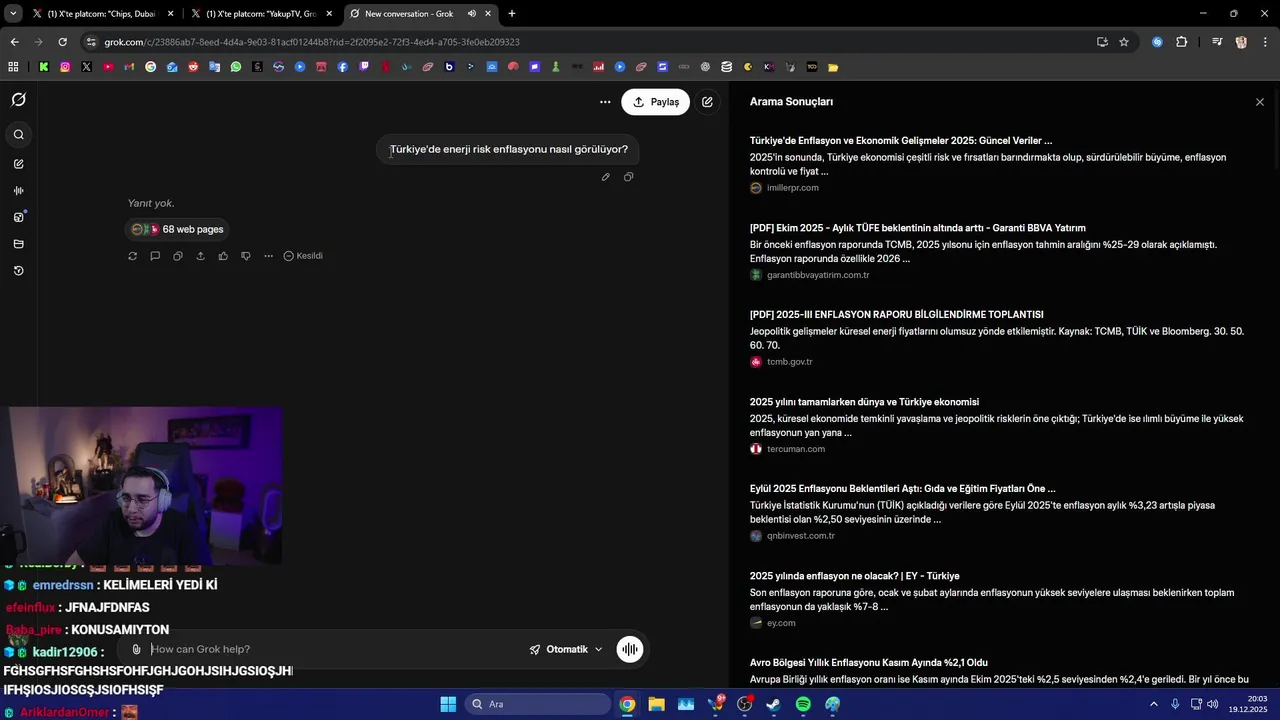Open WhatsApp bookmark
This screenshot has height=720, width=1280.
click(x=236, y=67)
